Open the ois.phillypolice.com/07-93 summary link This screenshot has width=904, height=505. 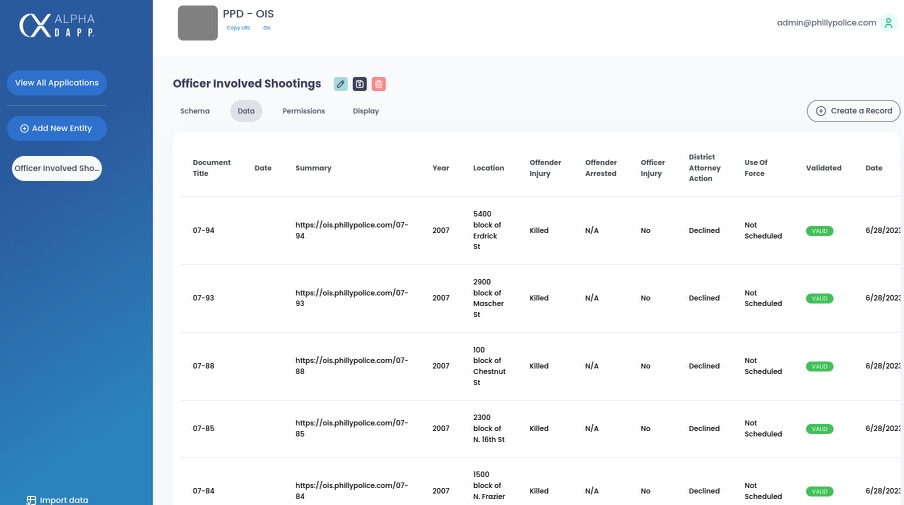click(x=352, y=298)
